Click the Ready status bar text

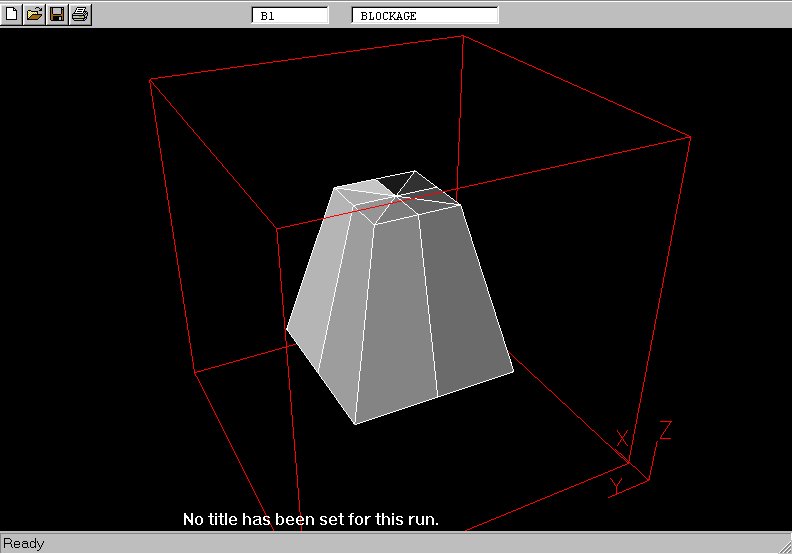point(24,544)
